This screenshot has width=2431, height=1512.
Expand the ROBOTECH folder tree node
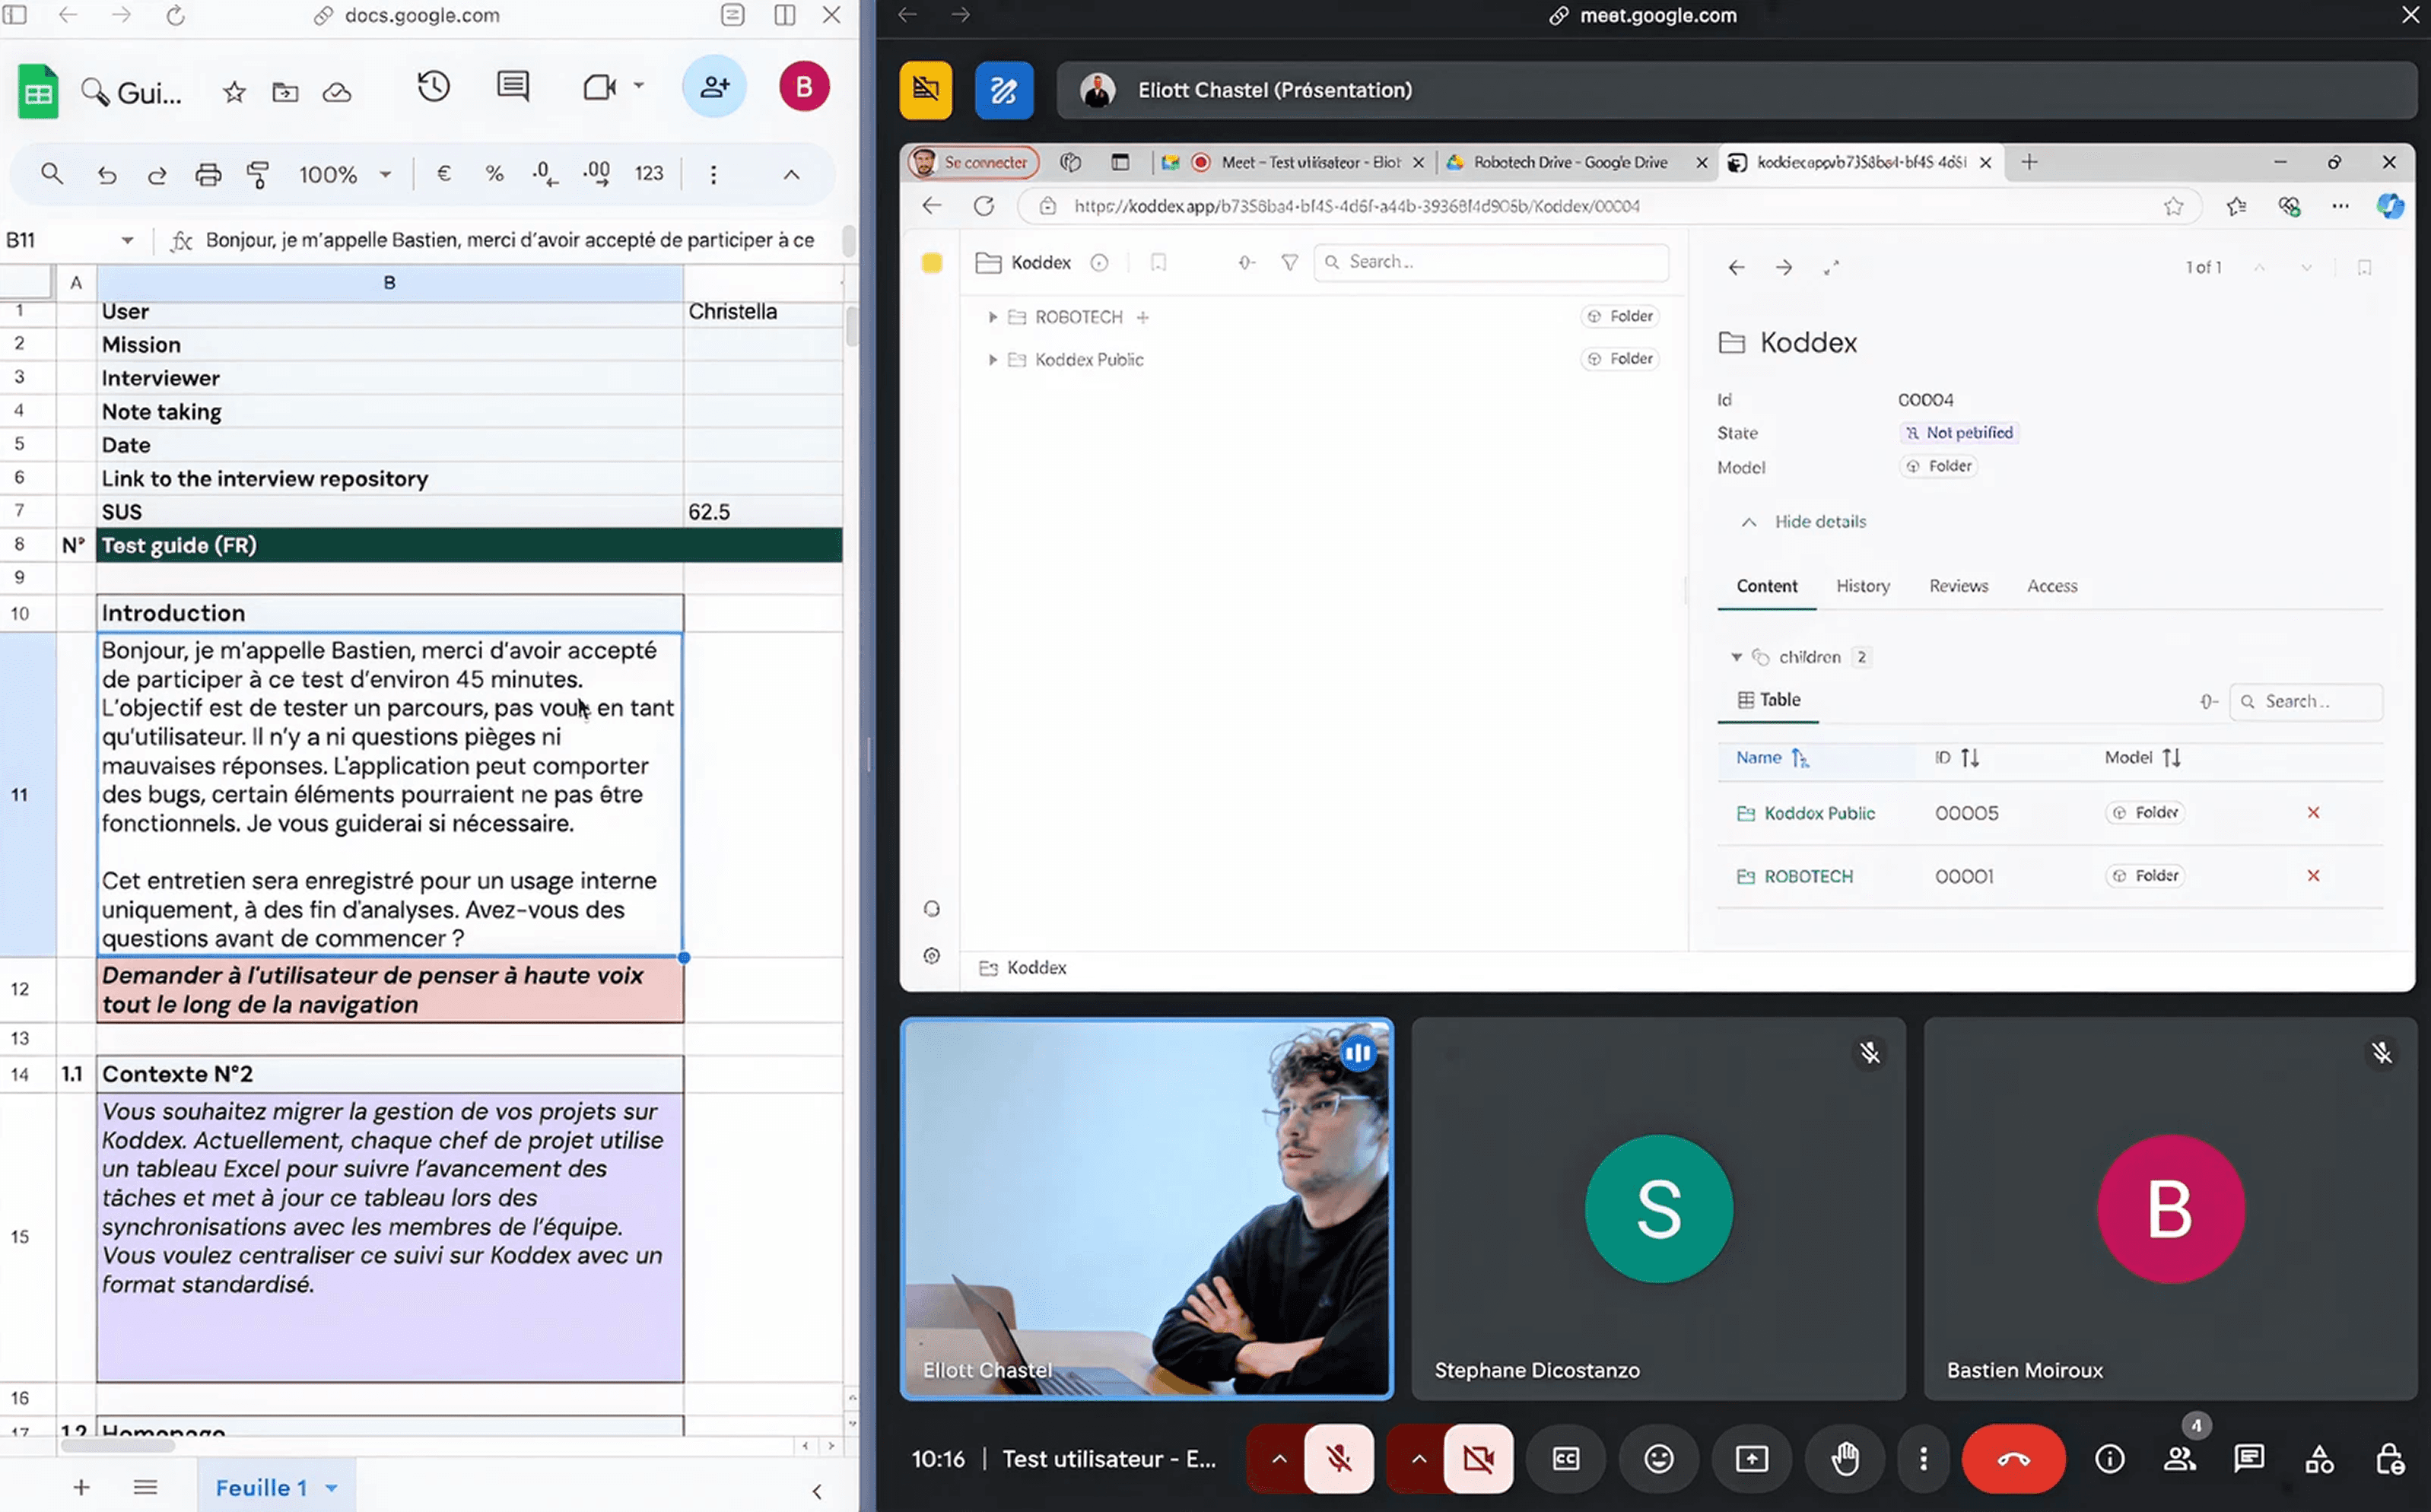992,317
